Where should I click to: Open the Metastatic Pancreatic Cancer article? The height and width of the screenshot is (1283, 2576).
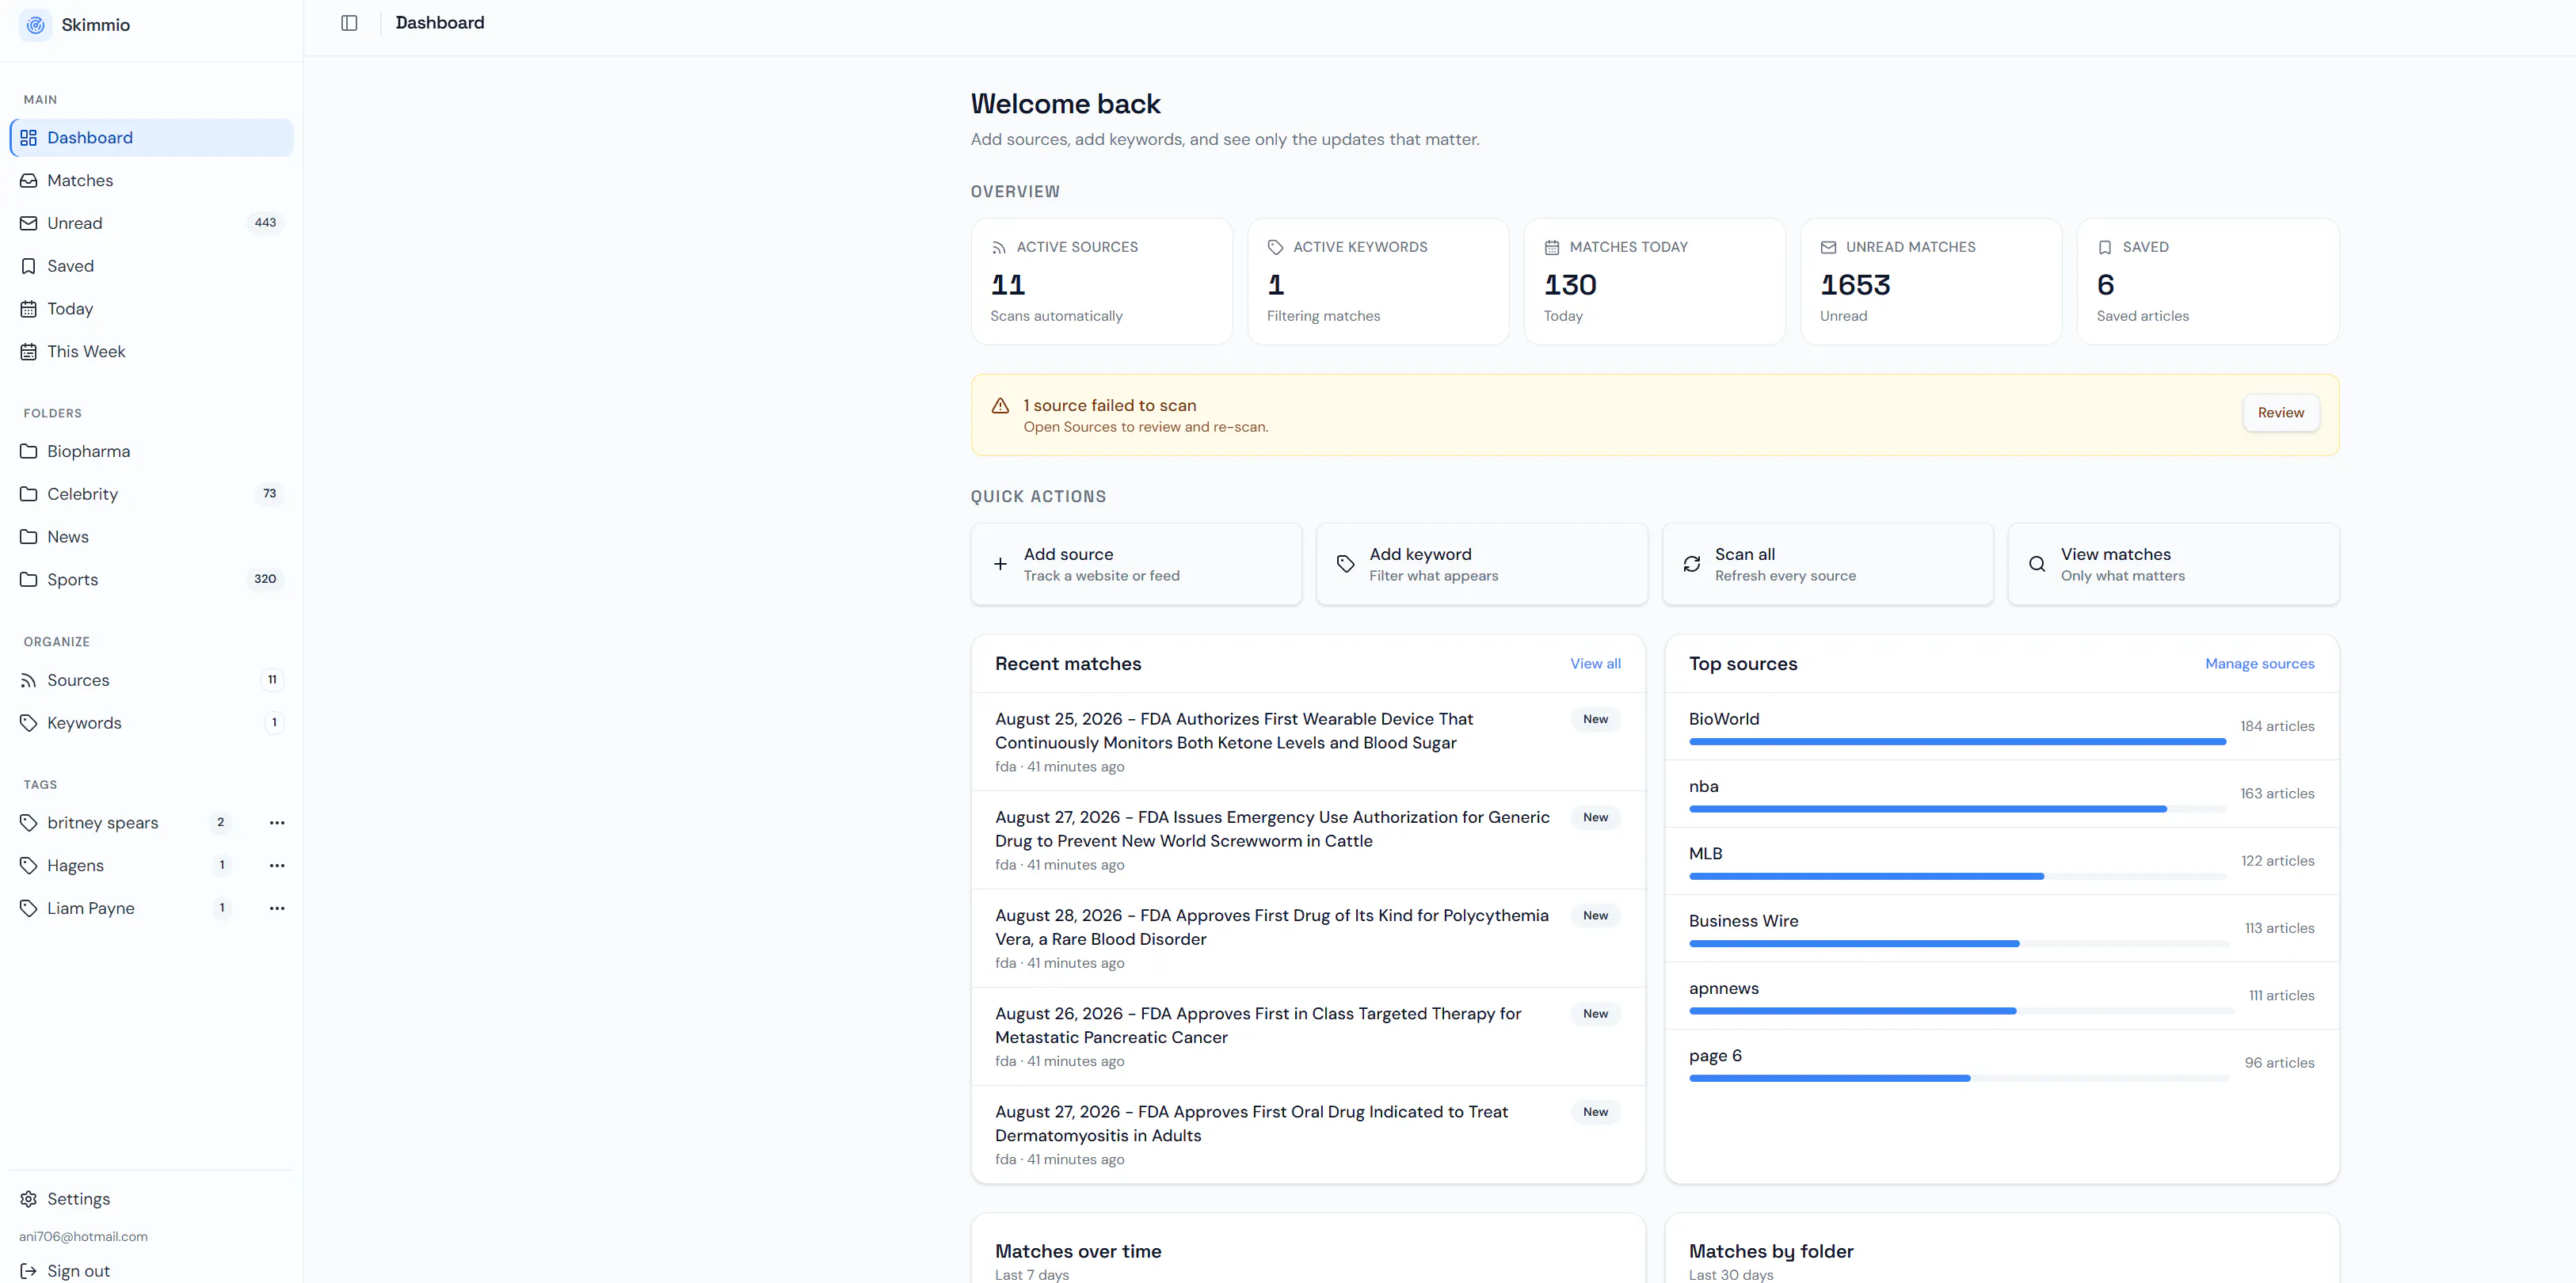1308,1037
